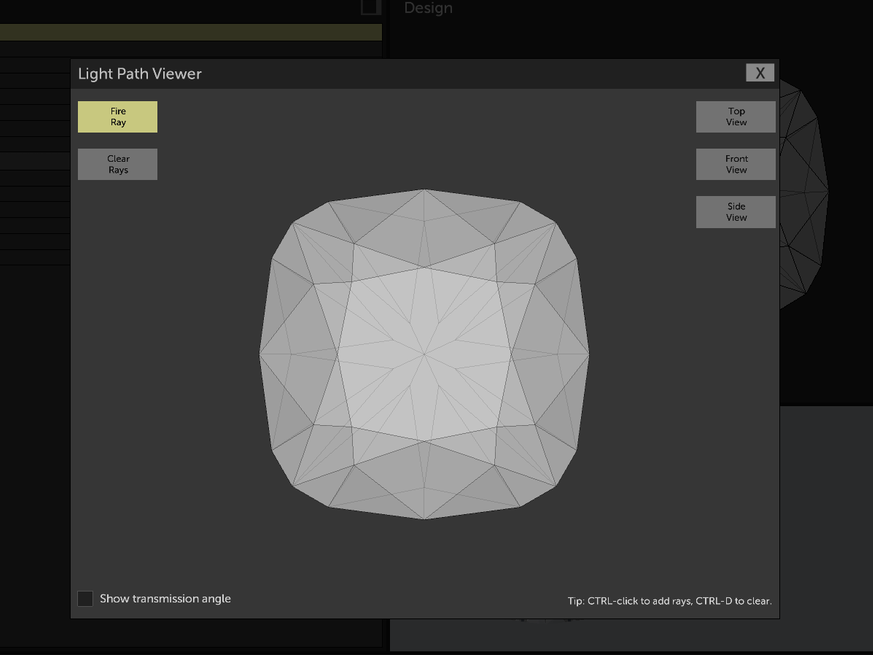Viewport: 873px width, 655px height.
Task: Open the Design tab at the top
Action: pos(428,8)
